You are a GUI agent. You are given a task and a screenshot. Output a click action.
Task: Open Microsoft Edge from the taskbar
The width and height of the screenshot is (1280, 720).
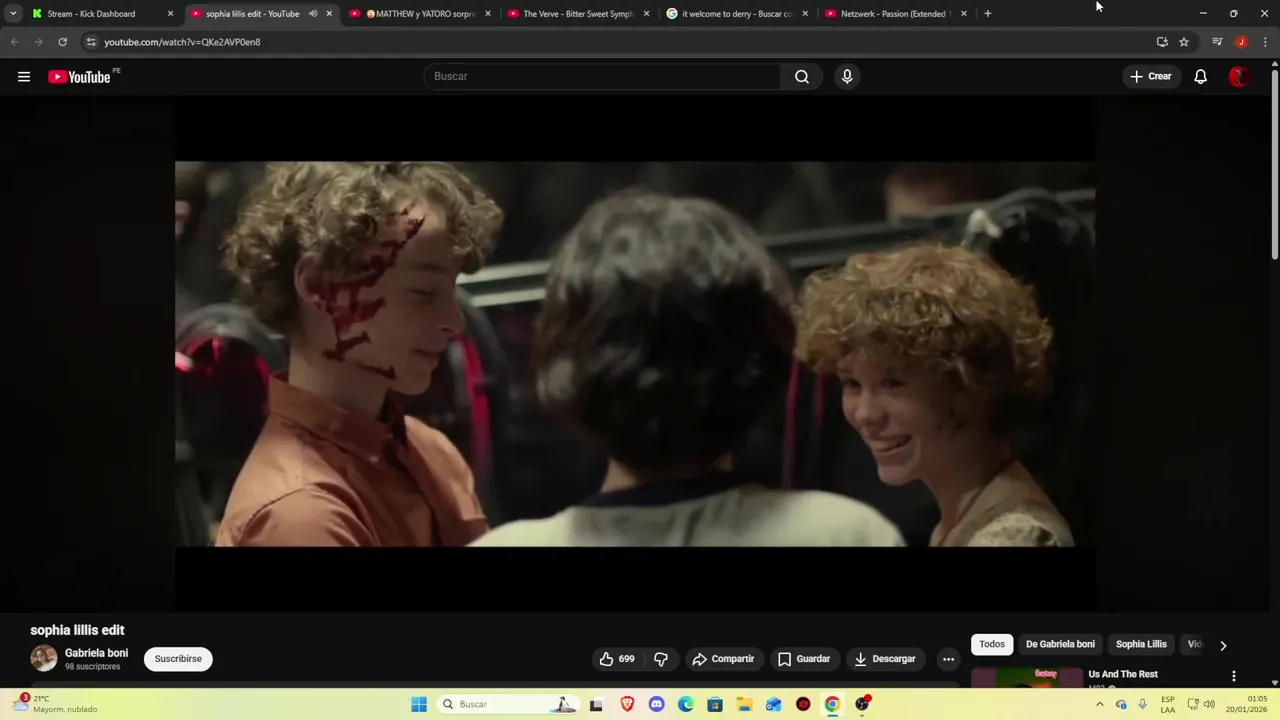[x=686, y=704]
